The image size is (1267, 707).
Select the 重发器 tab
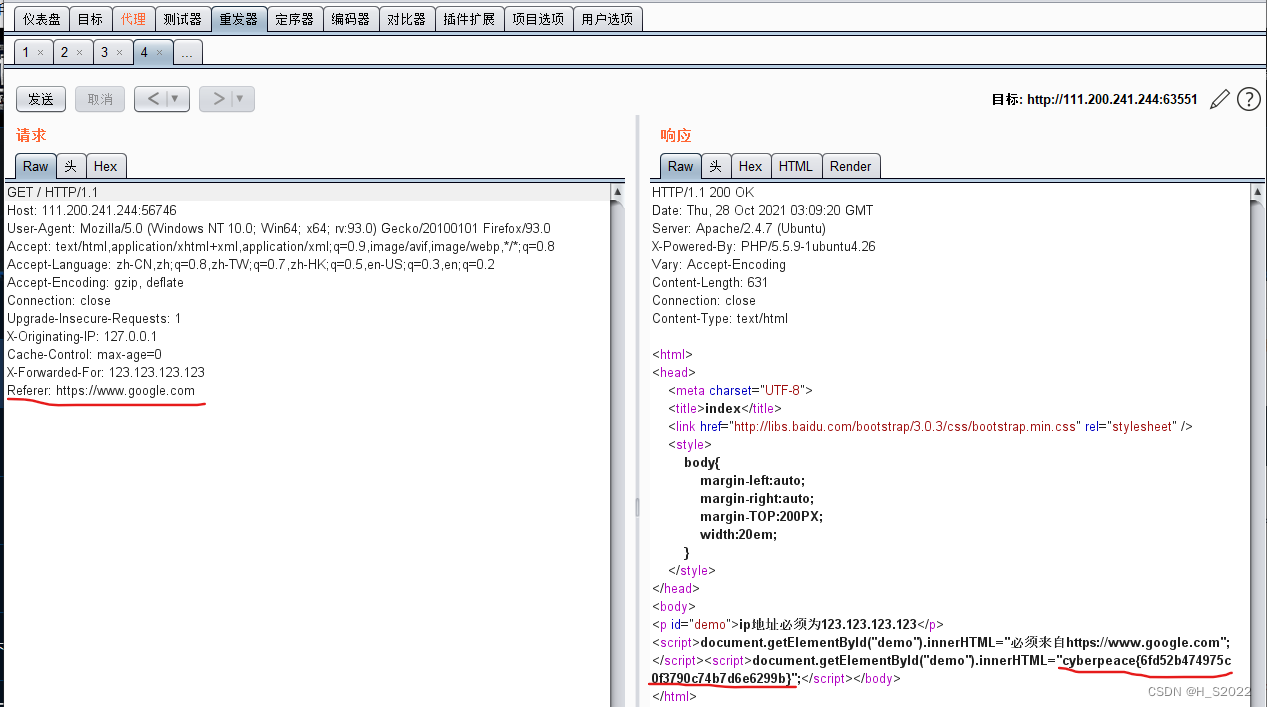pos(239,19)
